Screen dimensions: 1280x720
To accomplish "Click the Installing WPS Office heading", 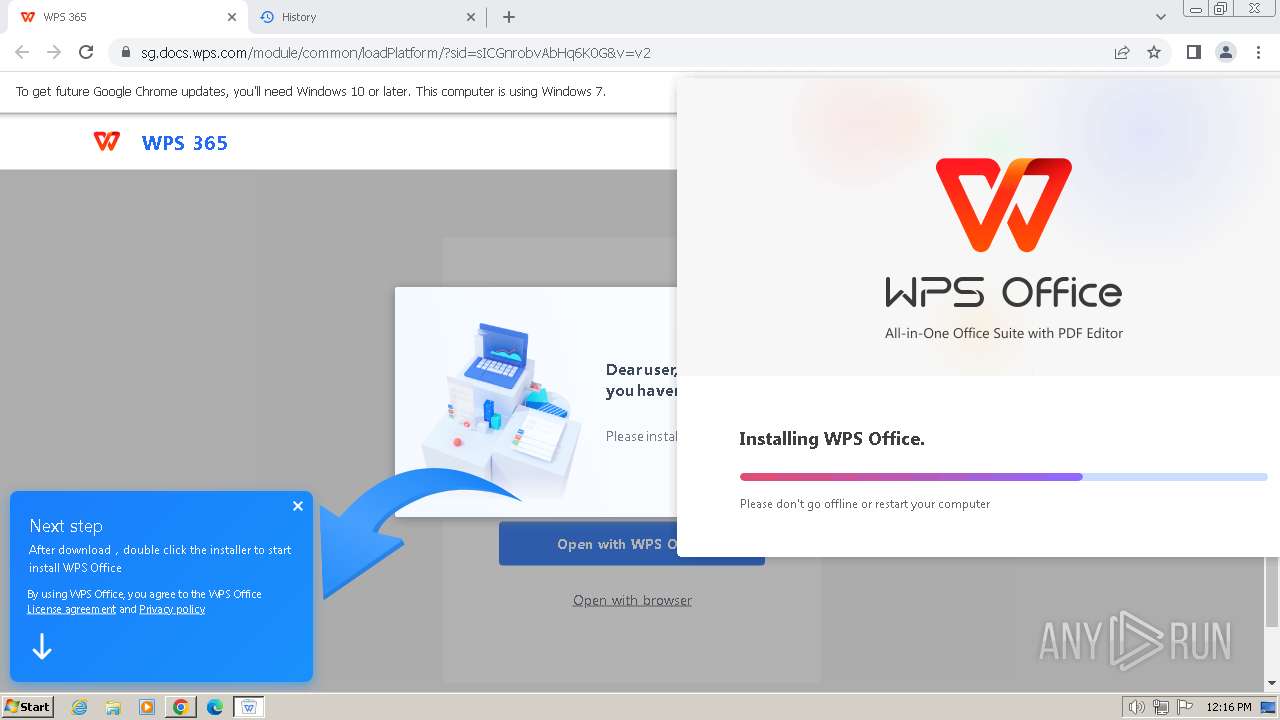I will (x=832, y=438).
